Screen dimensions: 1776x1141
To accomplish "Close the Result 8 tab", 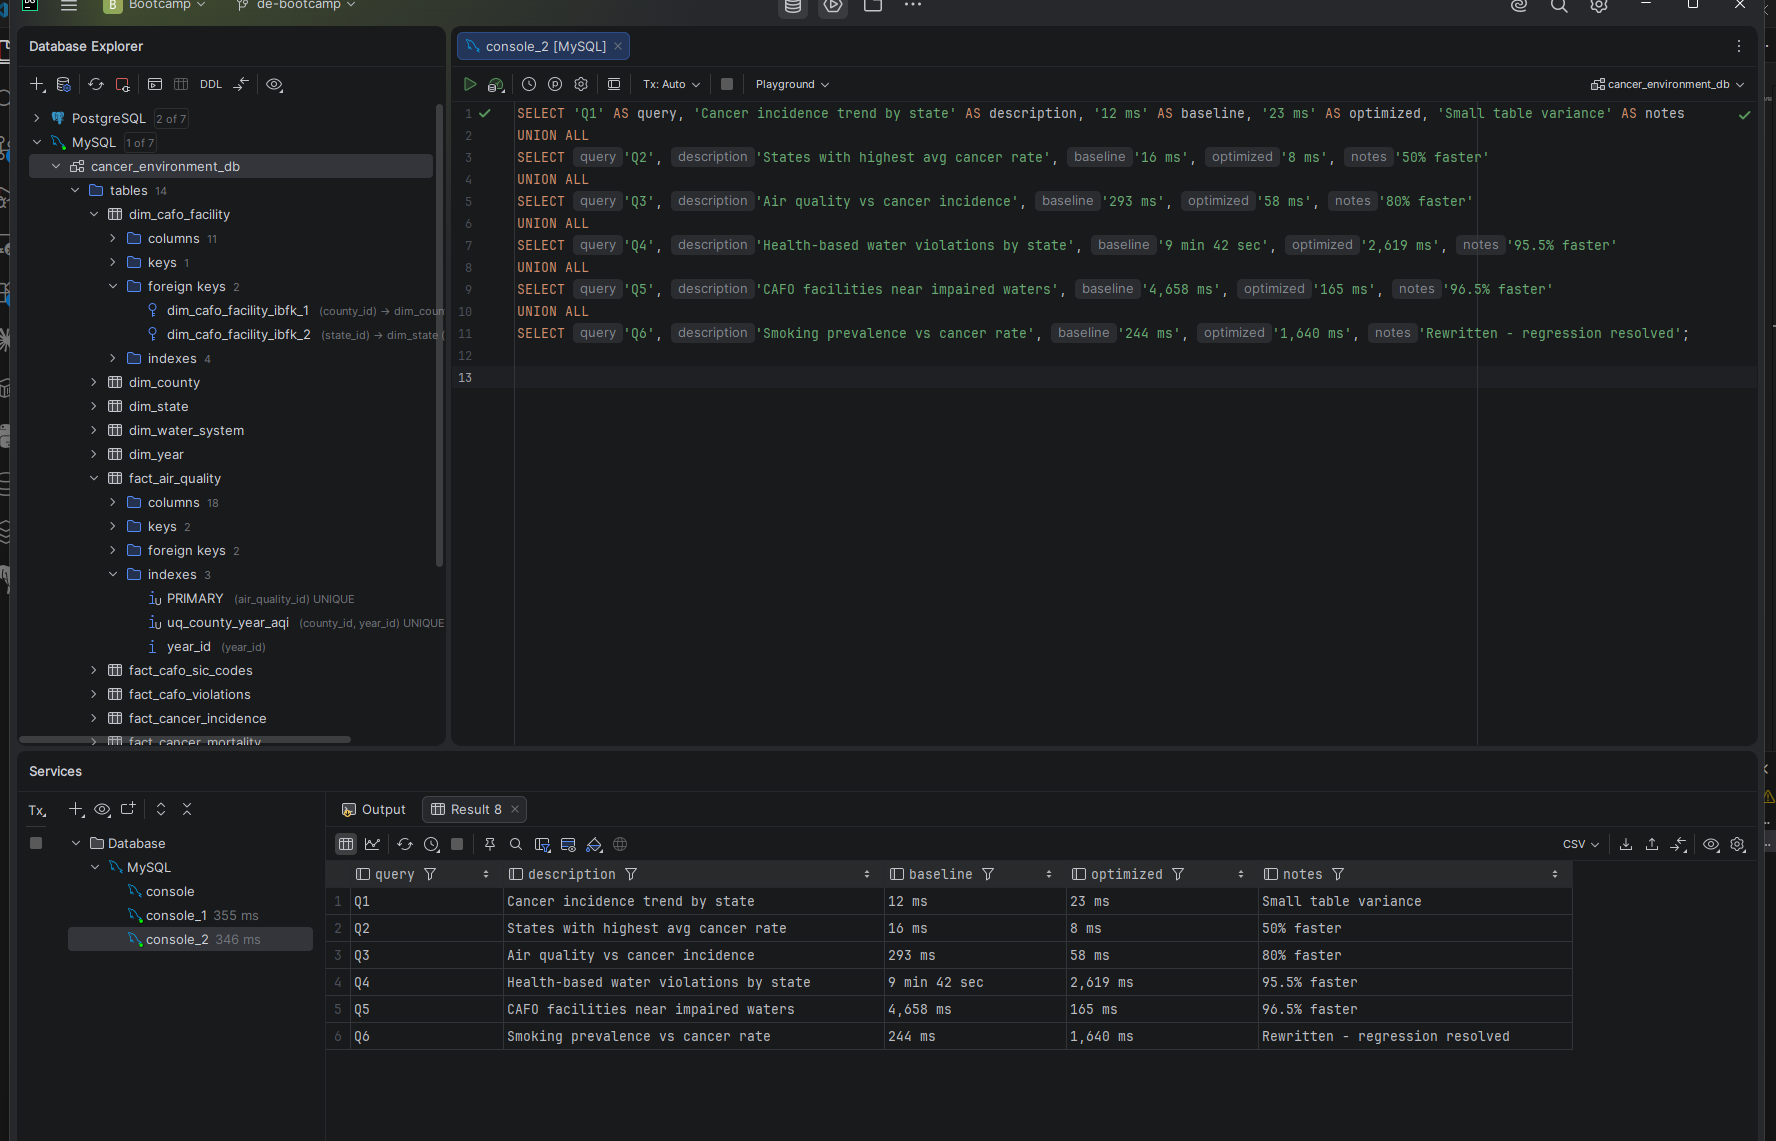I will [x=515, y=809].
